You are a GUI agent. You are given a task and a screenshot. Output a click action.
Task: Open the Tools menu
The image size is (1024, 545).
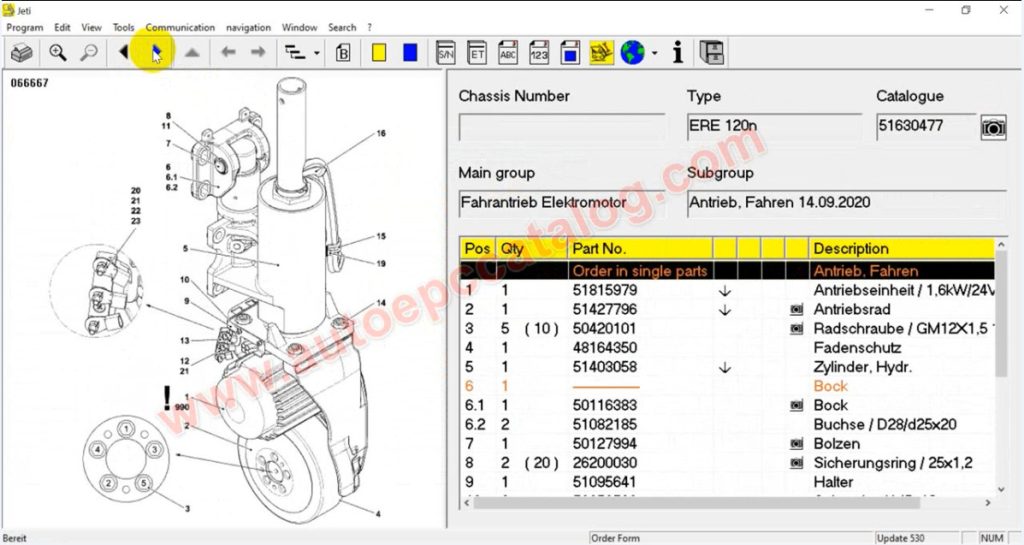tap(124, 27)
